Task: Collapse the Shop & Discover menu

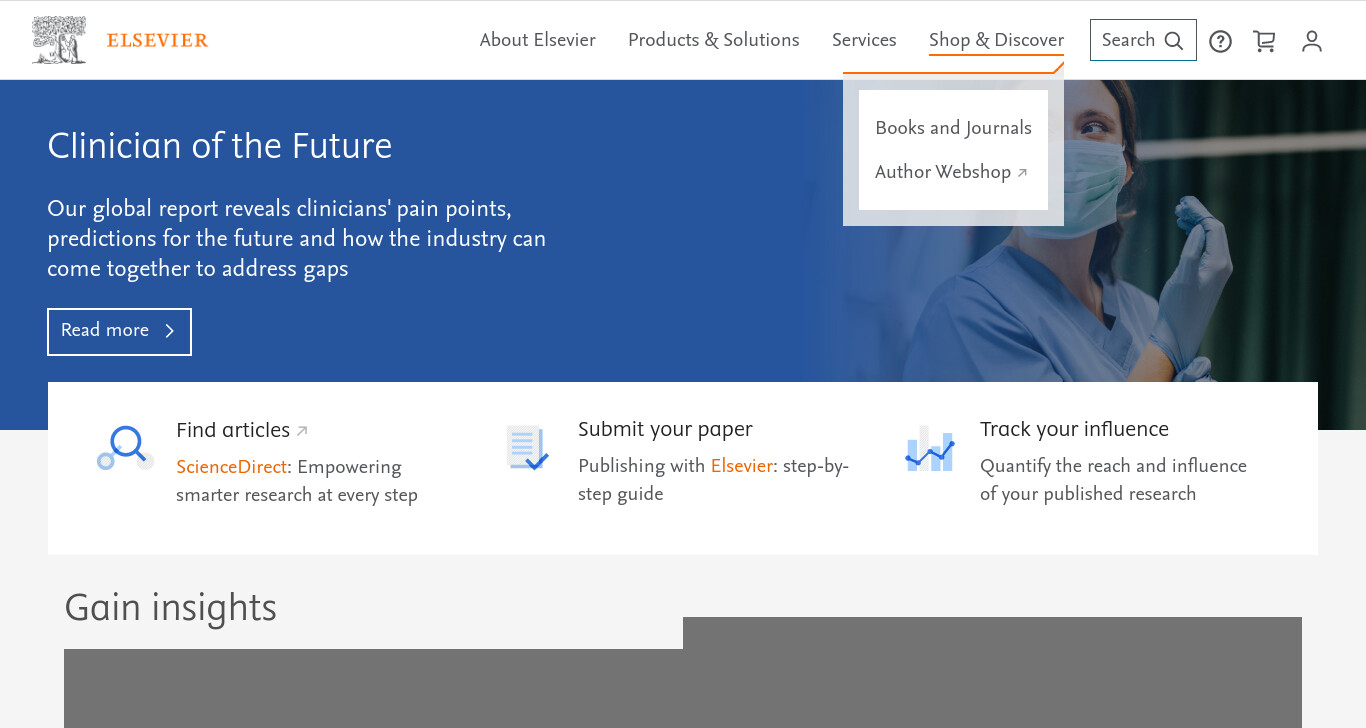Action: coord(996,40)
